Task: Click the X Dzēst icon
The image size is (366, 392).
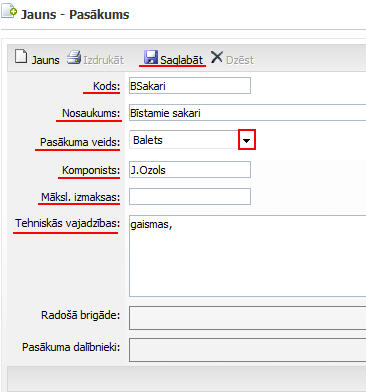Action: pos(217,57)
